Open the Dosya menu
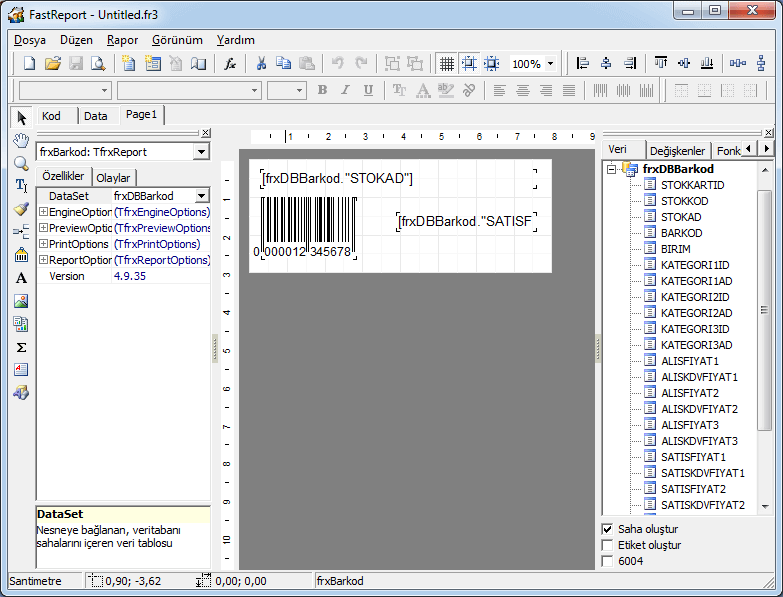 click(29, 40)
